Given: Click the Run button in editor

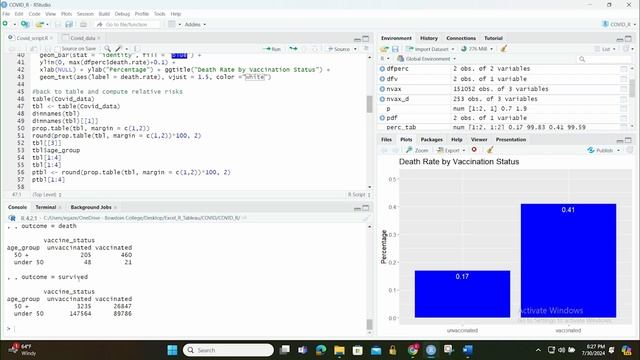Looking at the screenshot, I should click(x=273, y=49).
